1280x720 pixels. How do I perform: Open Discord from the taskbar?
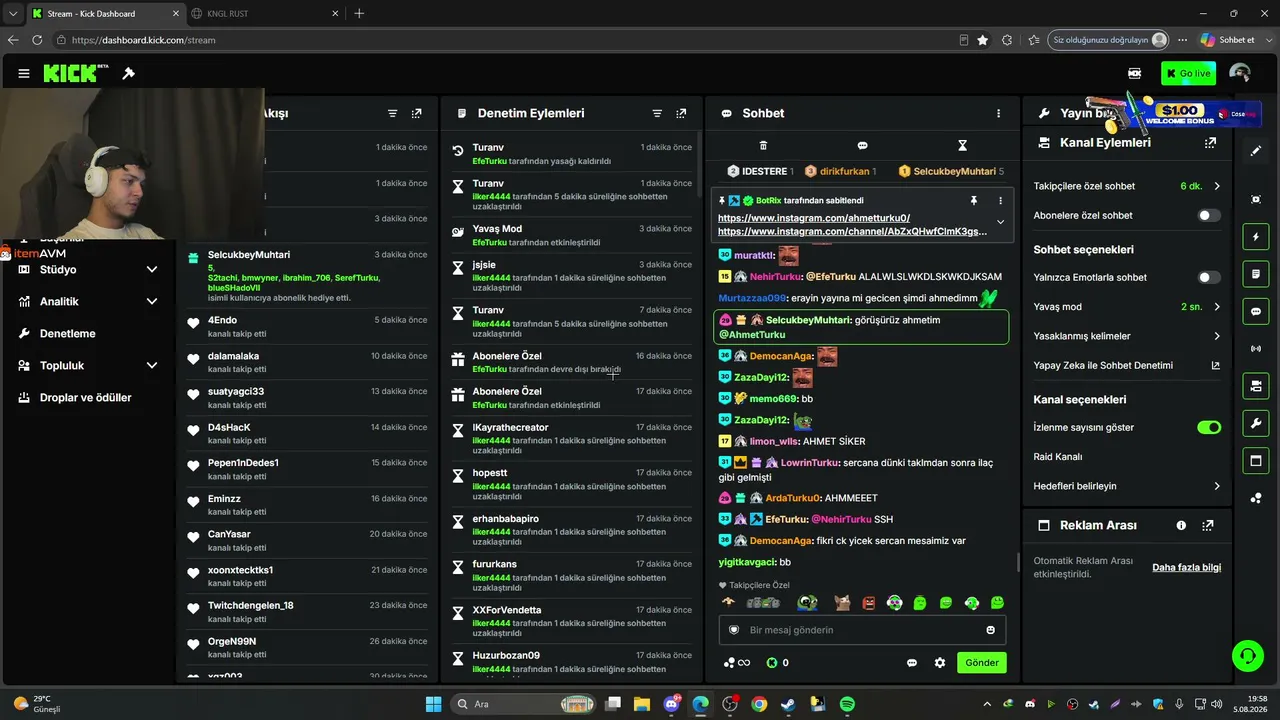671,704
